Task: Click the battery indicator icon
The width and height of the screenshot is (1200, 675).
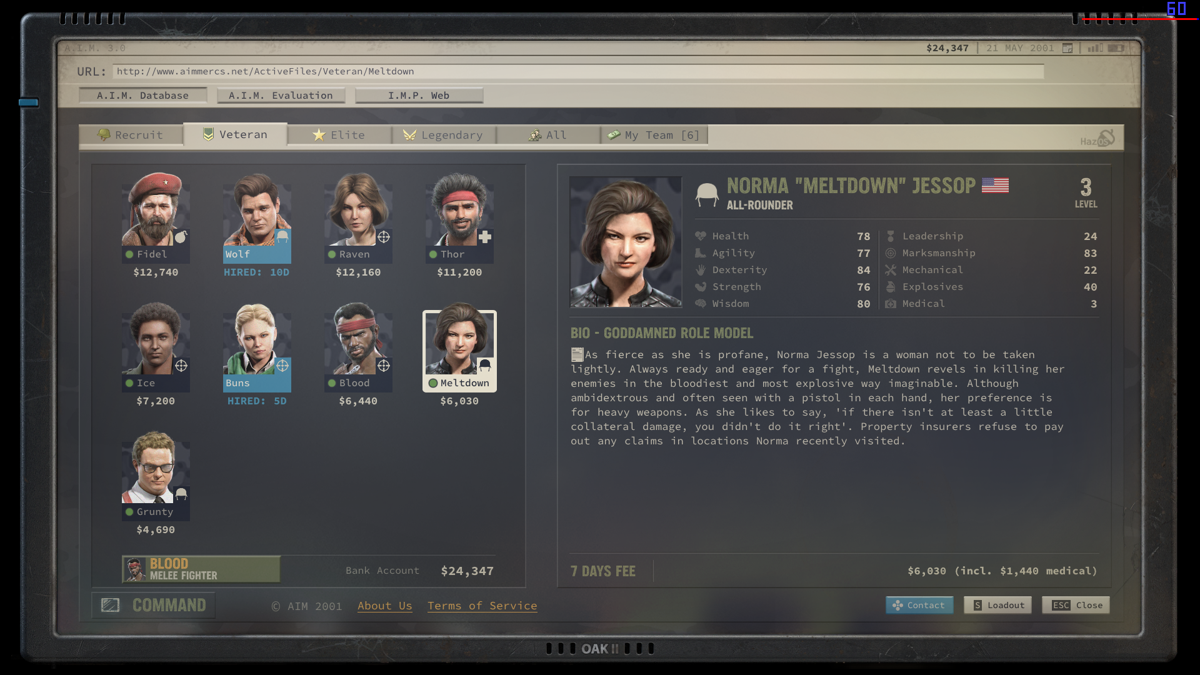Action: (1116, 48)
